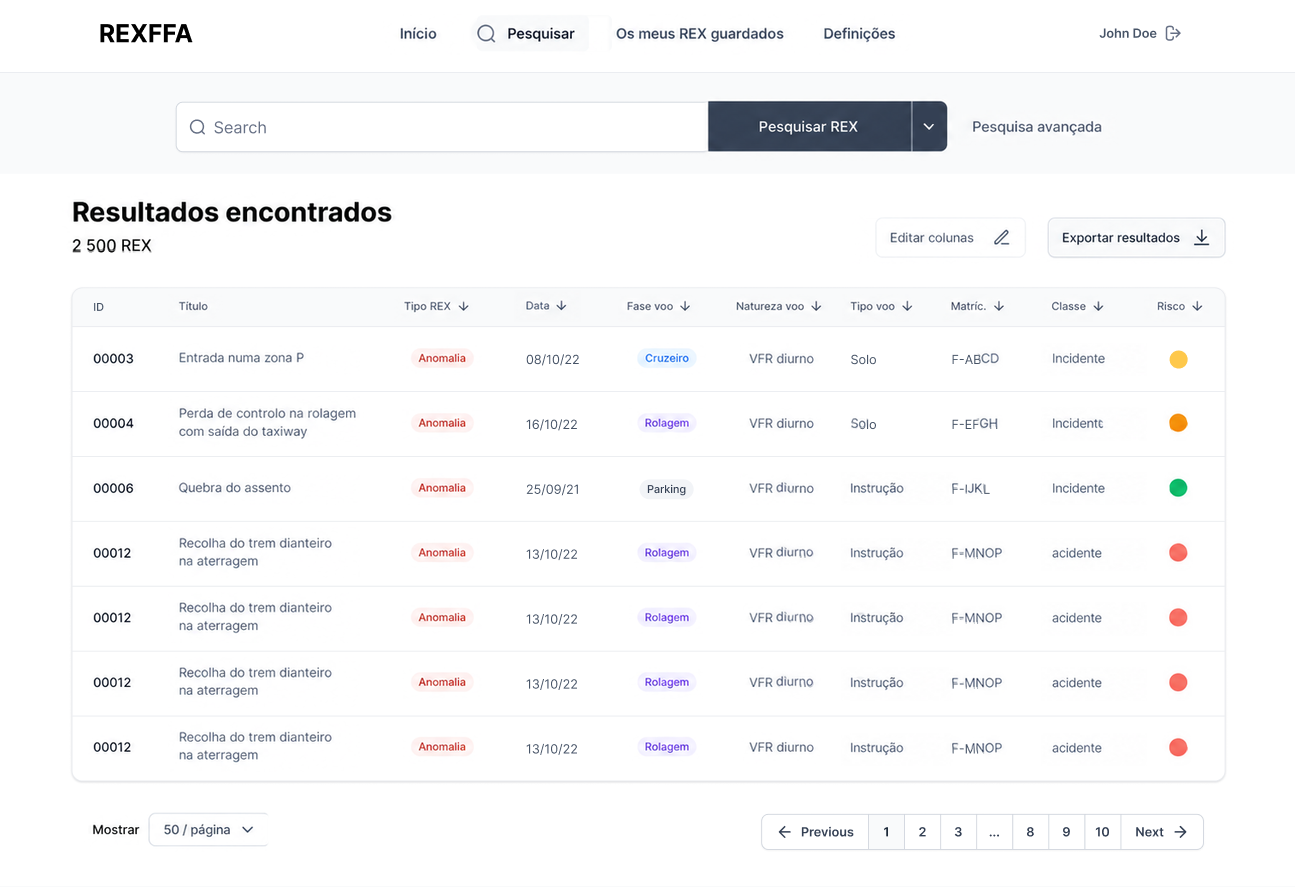Screen dimensions: 1295x887
Task: Sort by Tipo REX column arrow
Action: (x=464, y=307)
